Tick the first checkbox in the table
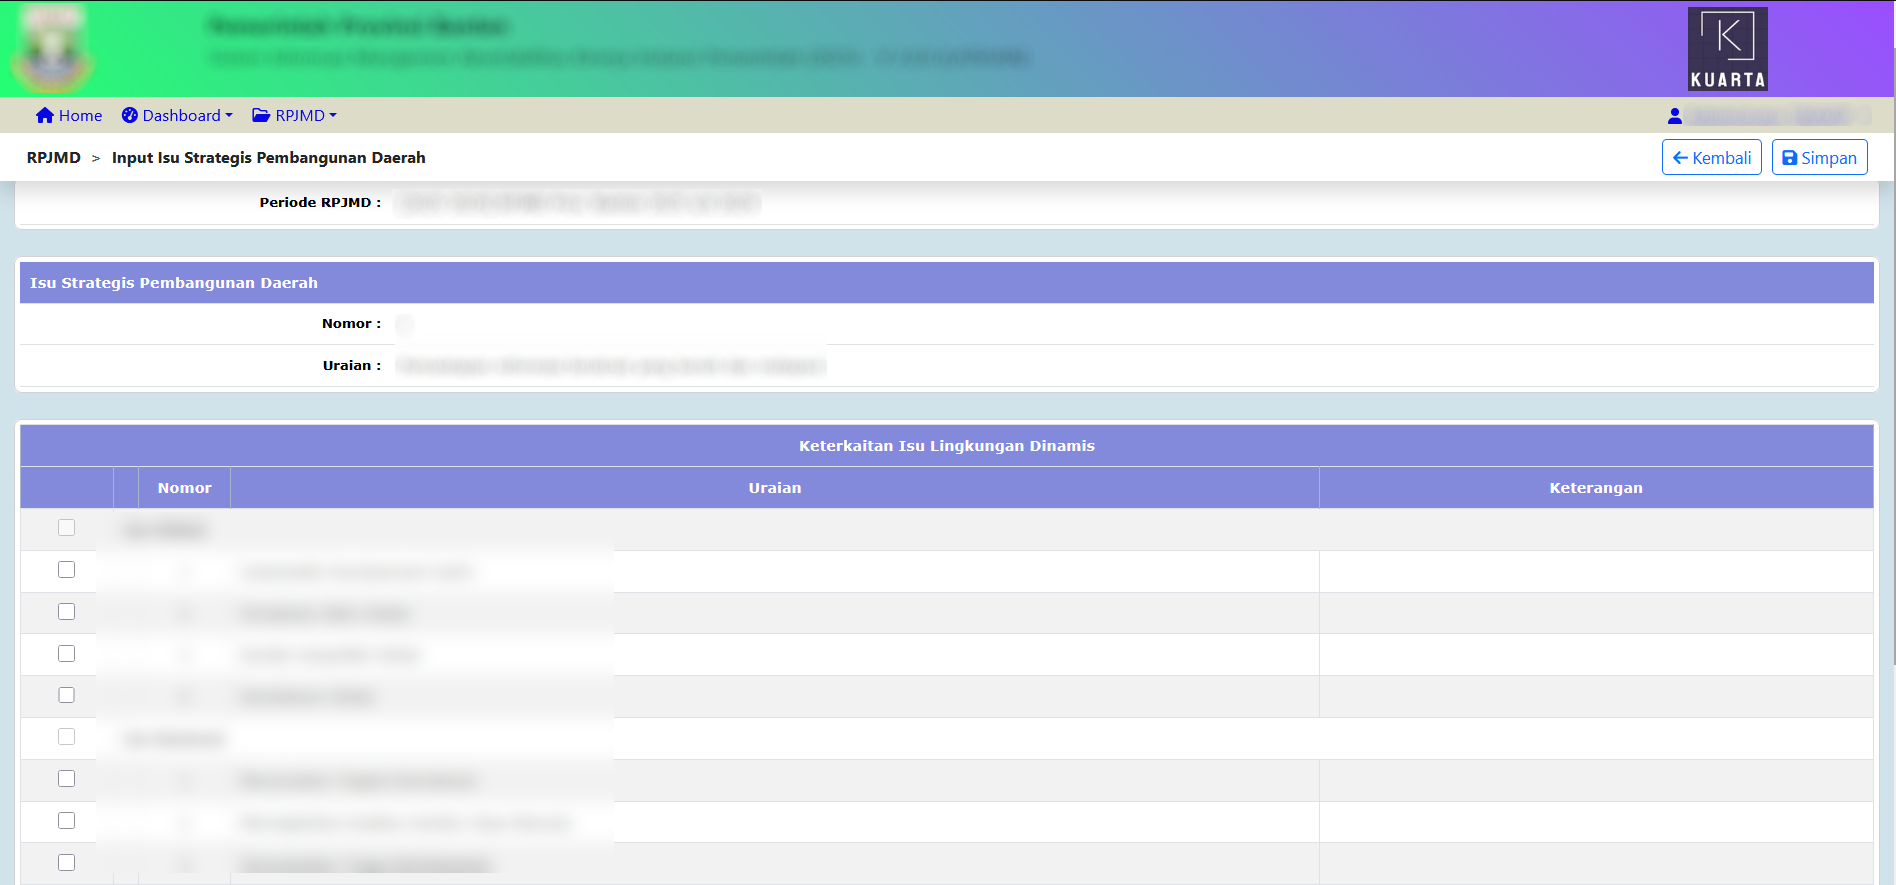The height and width of the screenshot is (885, 1896). [67, 527]
